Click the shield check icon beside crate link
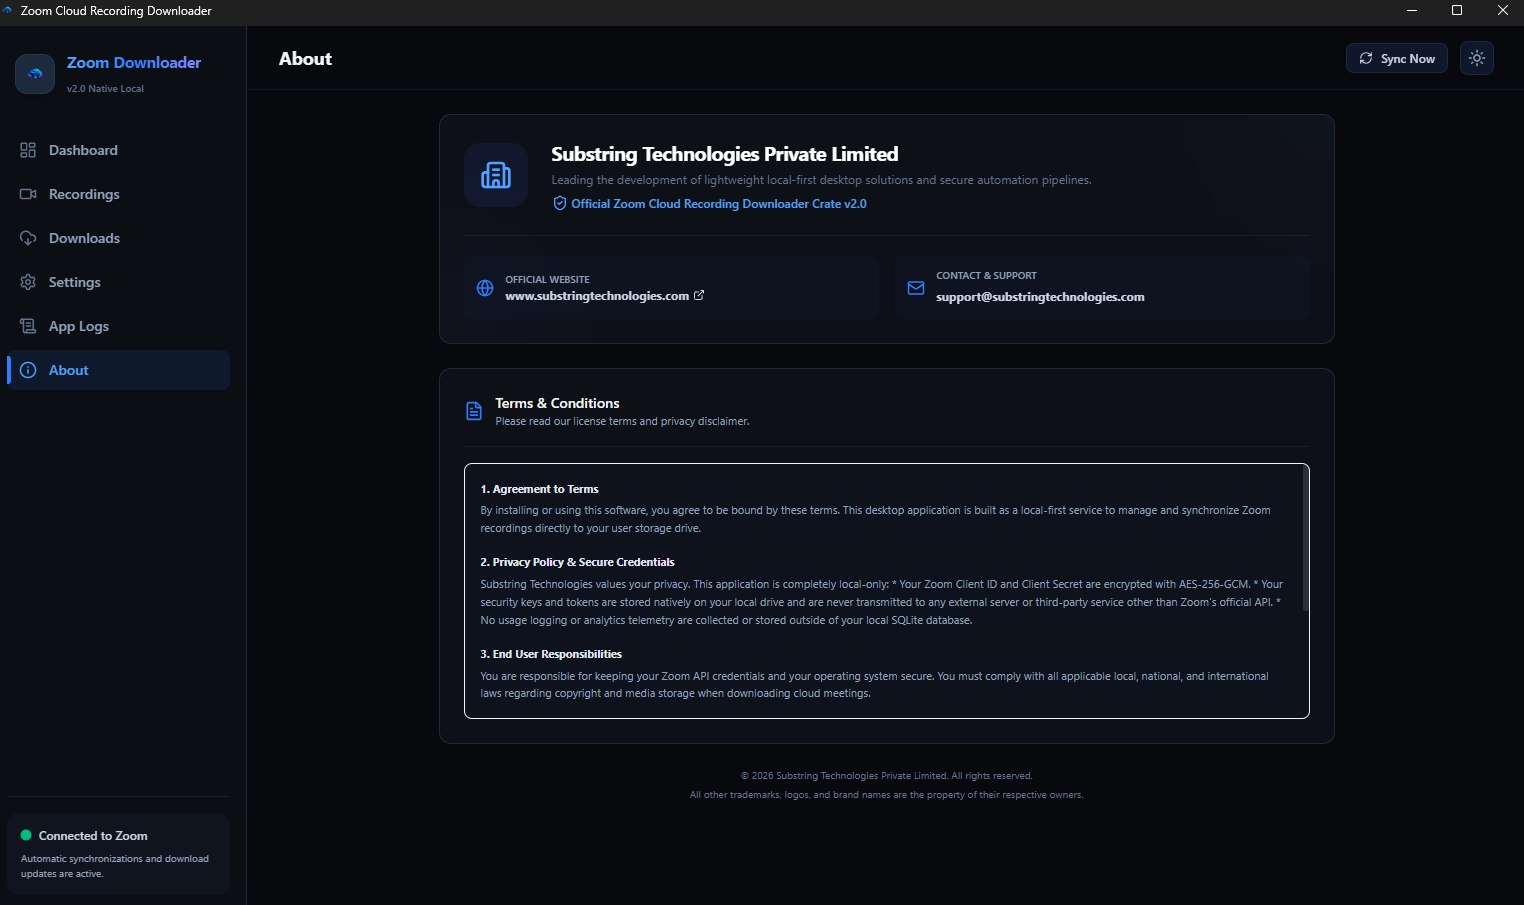 click(x=560, y=204)
